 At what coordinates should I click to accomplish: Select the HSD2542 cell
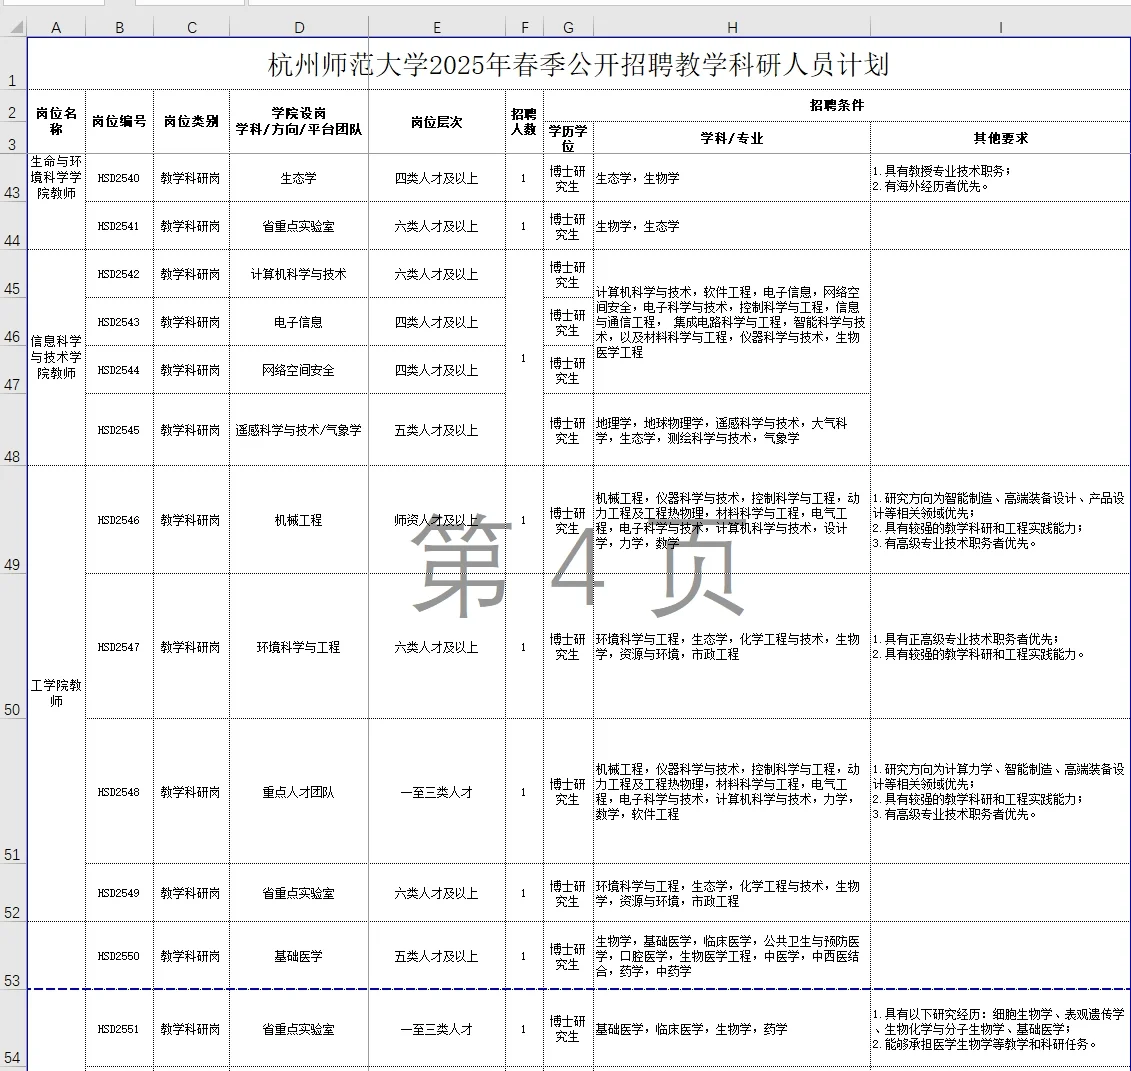pyautogui.click(x=120, y=274)
